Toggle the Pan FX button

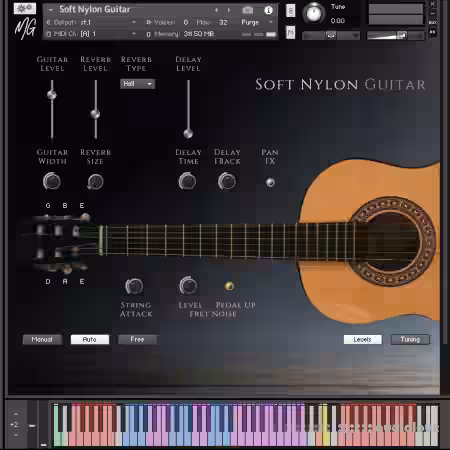pyautogui.click(x=270, y=182)
